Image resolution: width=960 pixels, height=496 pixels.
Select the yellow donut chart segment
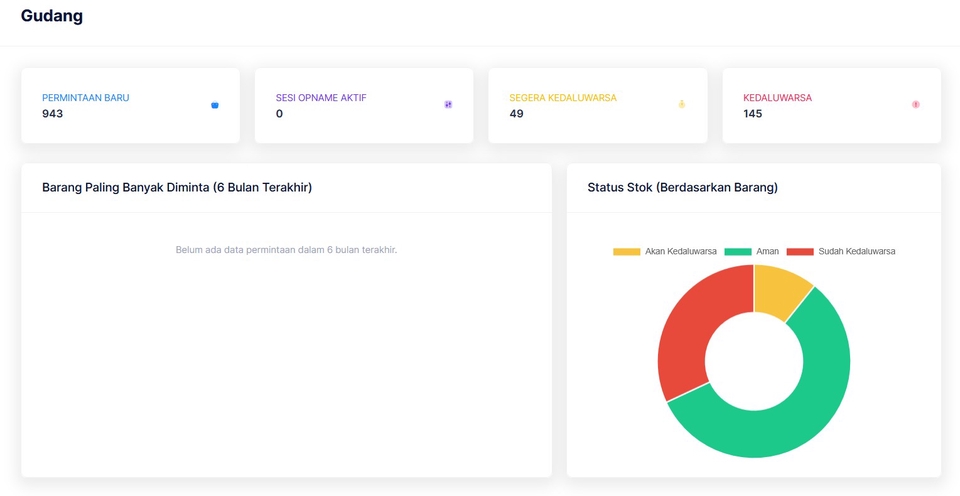(780, 287)
